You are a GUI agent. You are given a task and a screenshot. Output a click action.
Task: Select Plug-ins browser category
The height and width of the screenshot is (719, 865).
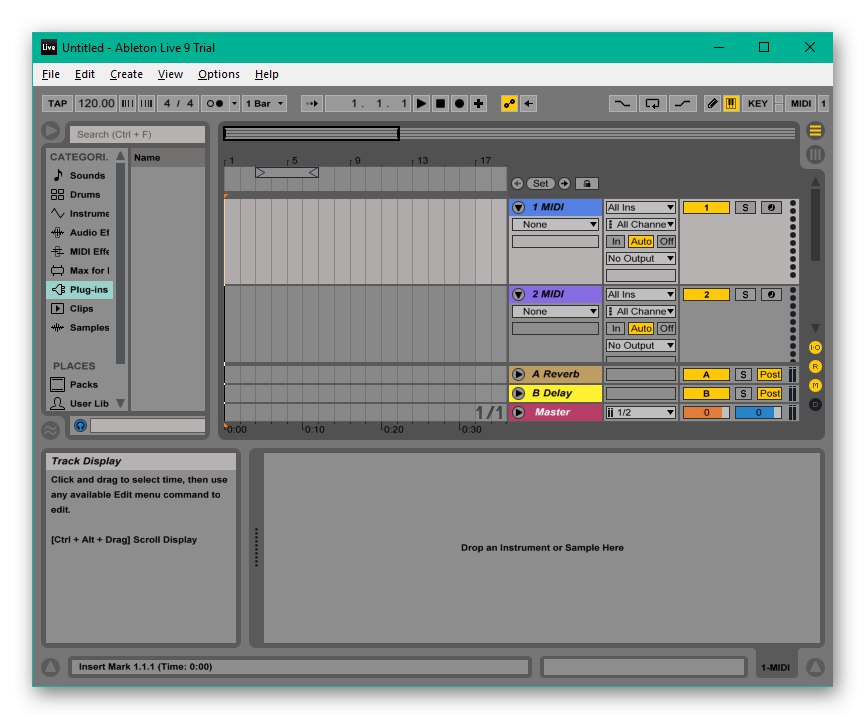[x=80, y=290]
